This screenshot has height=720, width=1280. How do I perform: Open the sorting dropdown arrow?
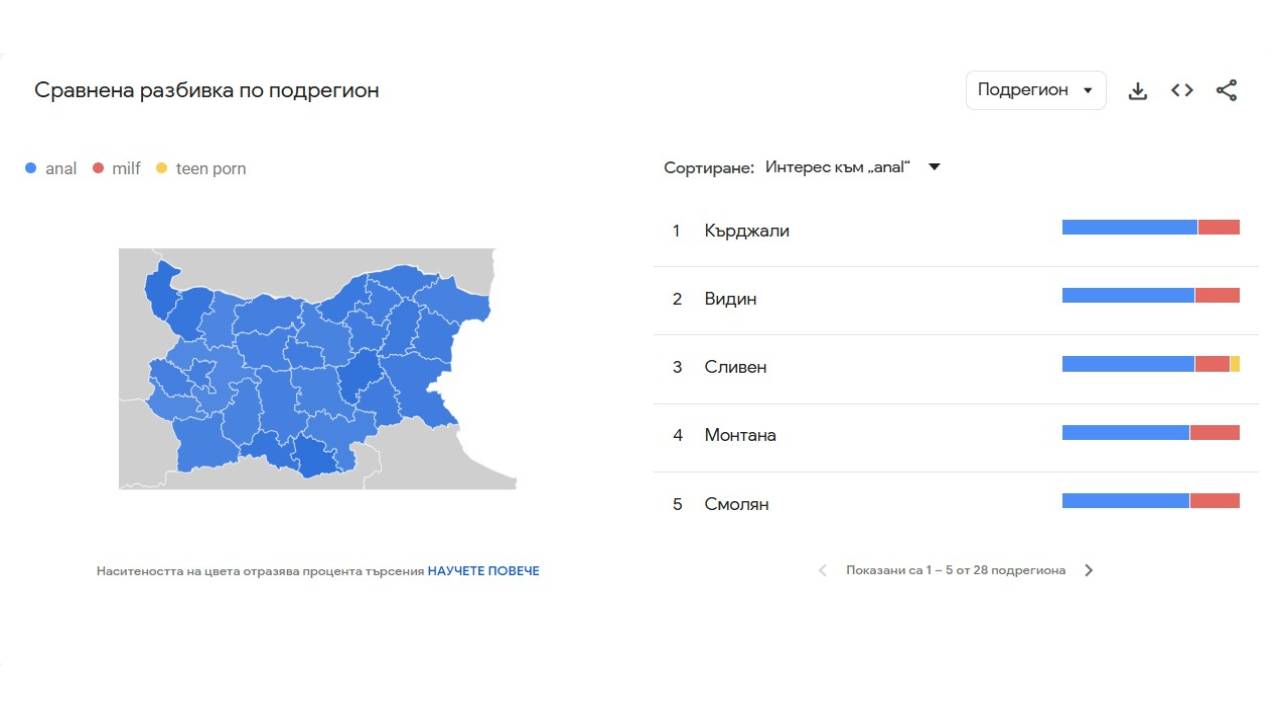(933, 167)
